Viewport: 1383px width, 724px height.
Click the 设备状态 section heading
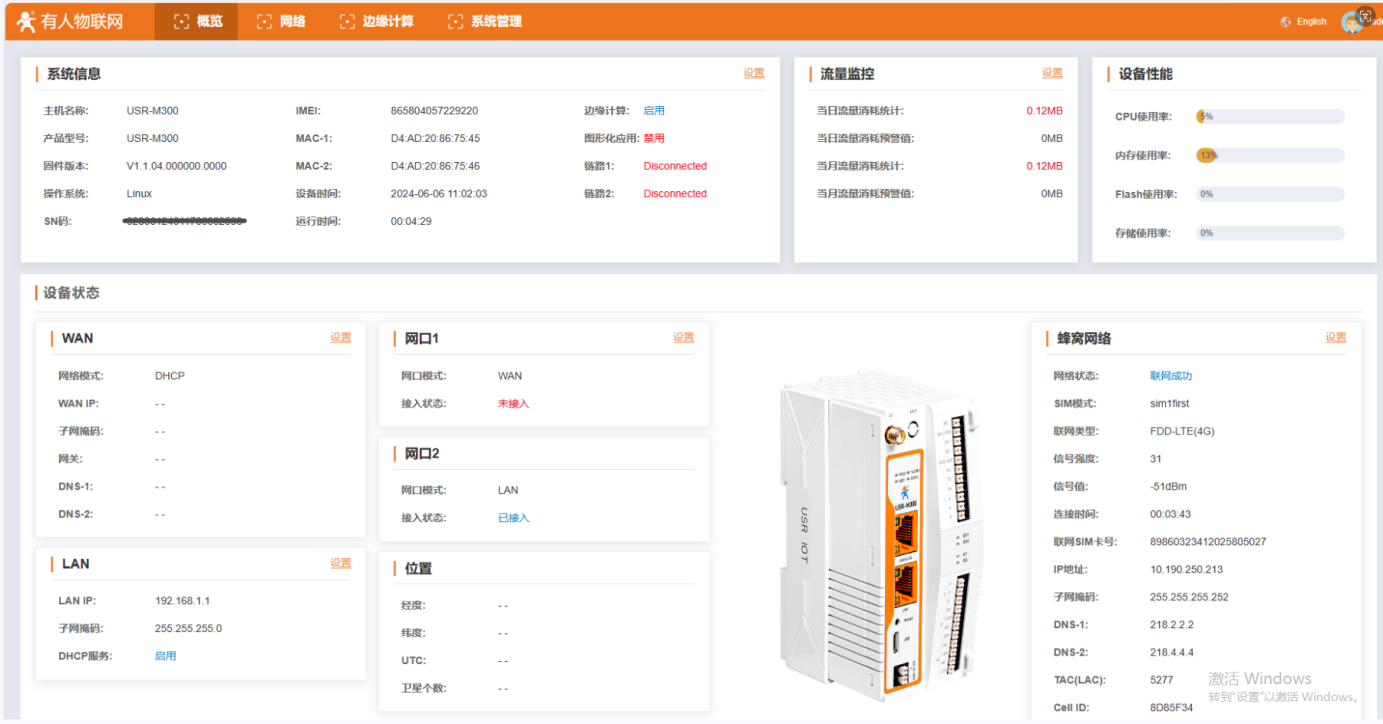(x=71, y=293)
